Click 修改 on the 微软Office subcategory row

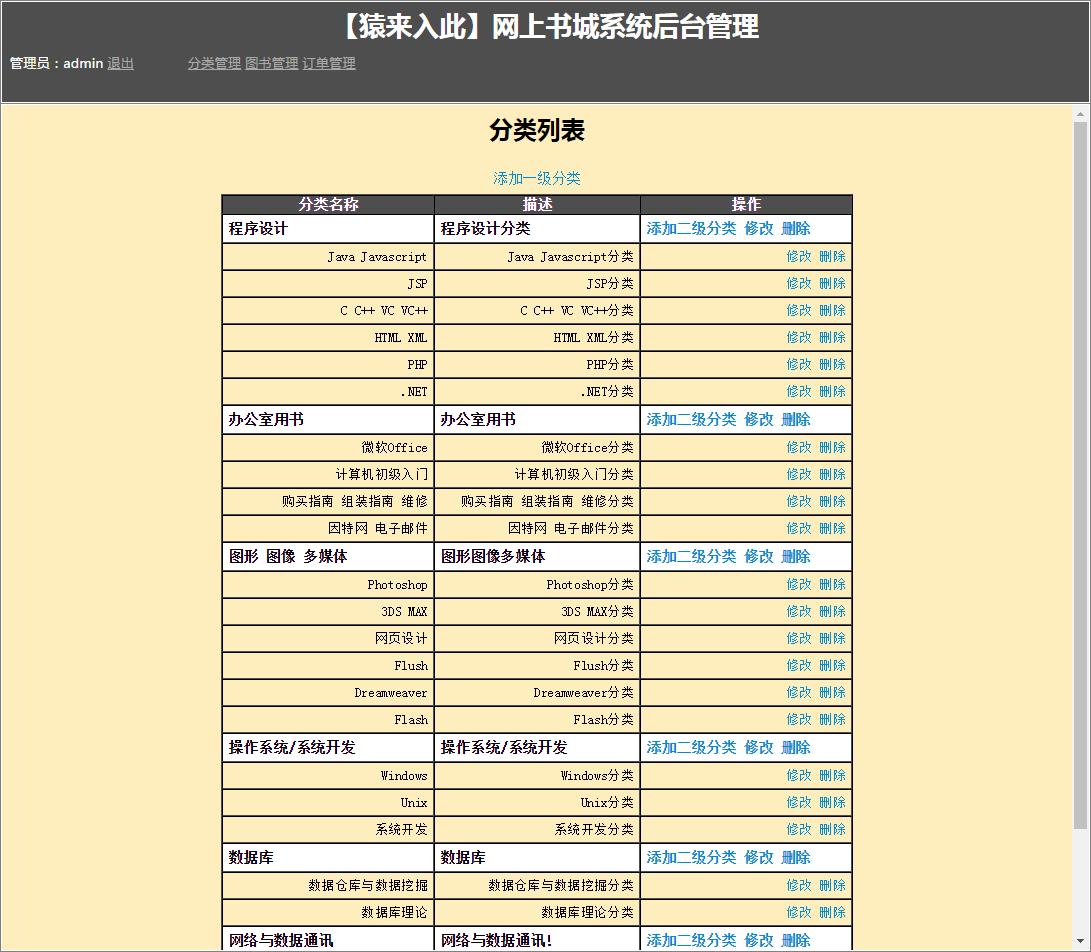797,446
